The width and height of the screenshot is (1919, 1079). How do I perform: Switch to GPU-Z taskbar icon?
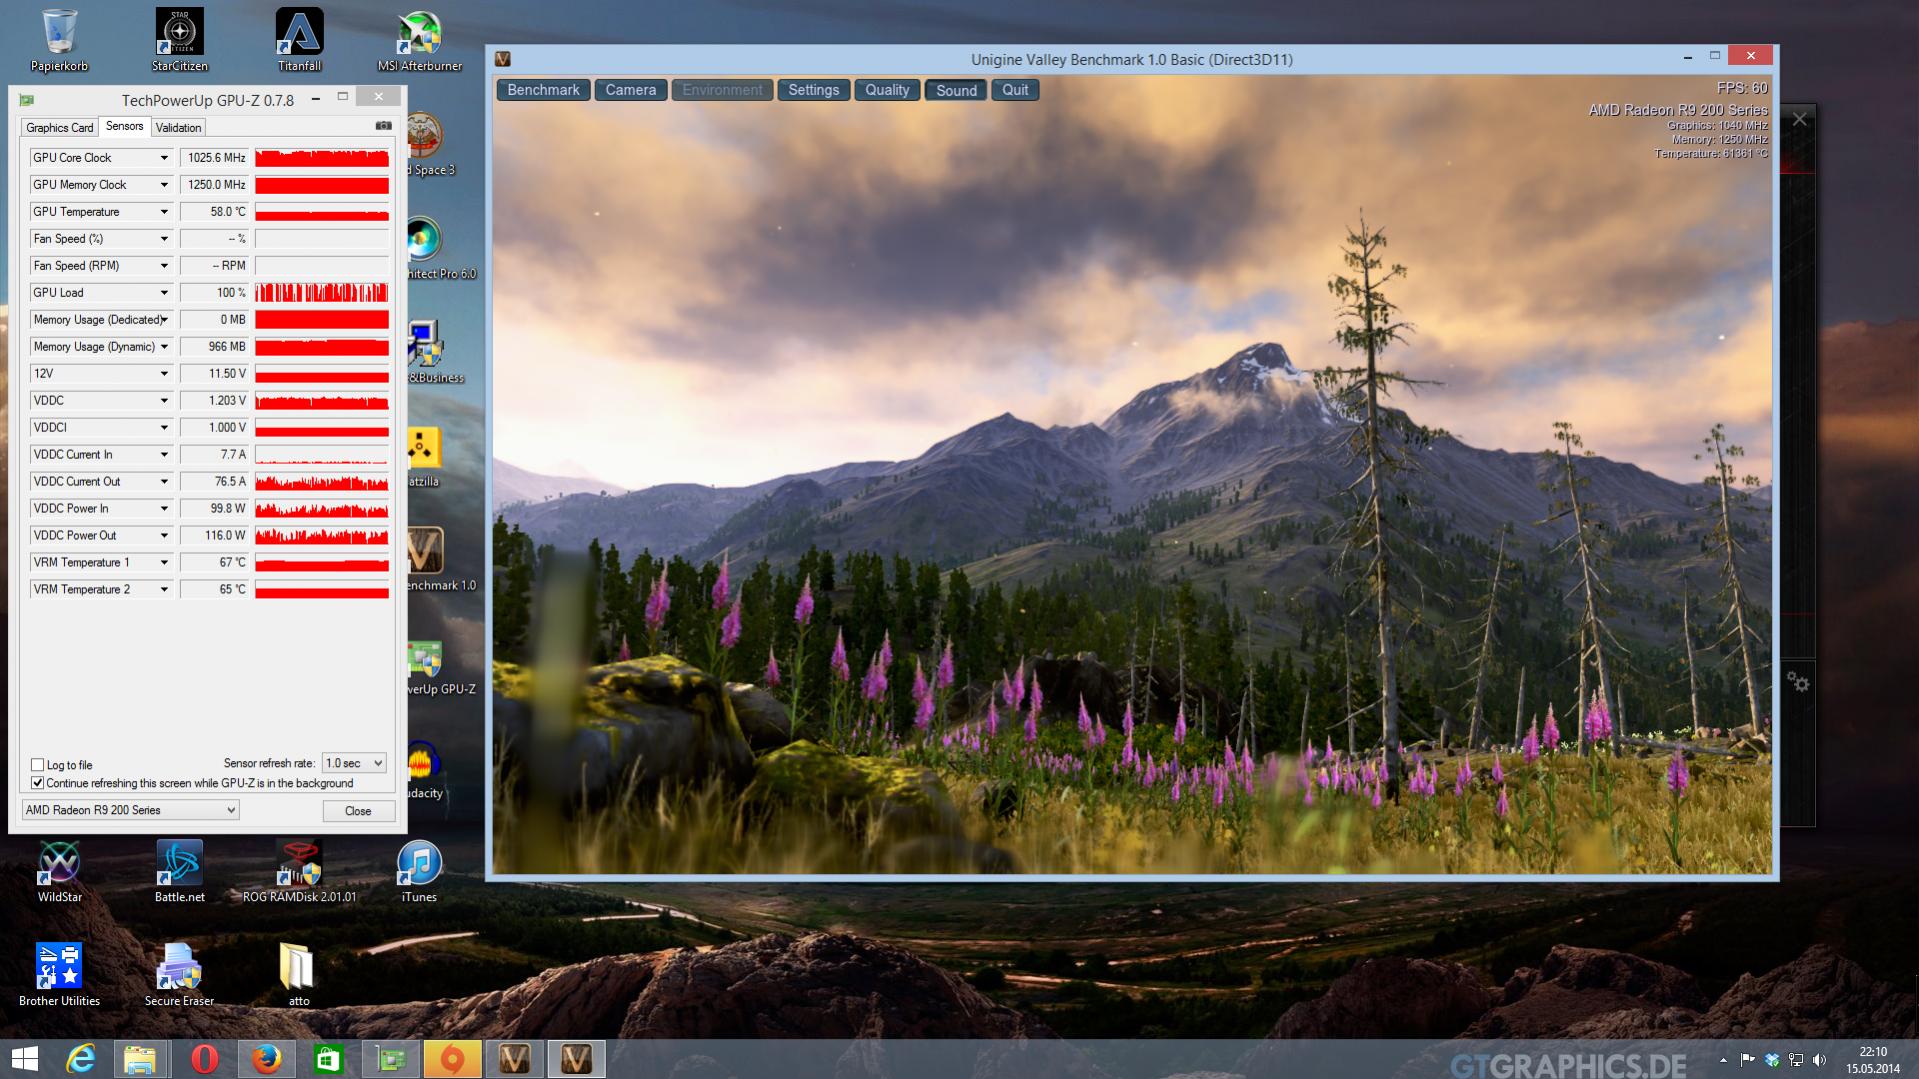[x=390, y=1059]
